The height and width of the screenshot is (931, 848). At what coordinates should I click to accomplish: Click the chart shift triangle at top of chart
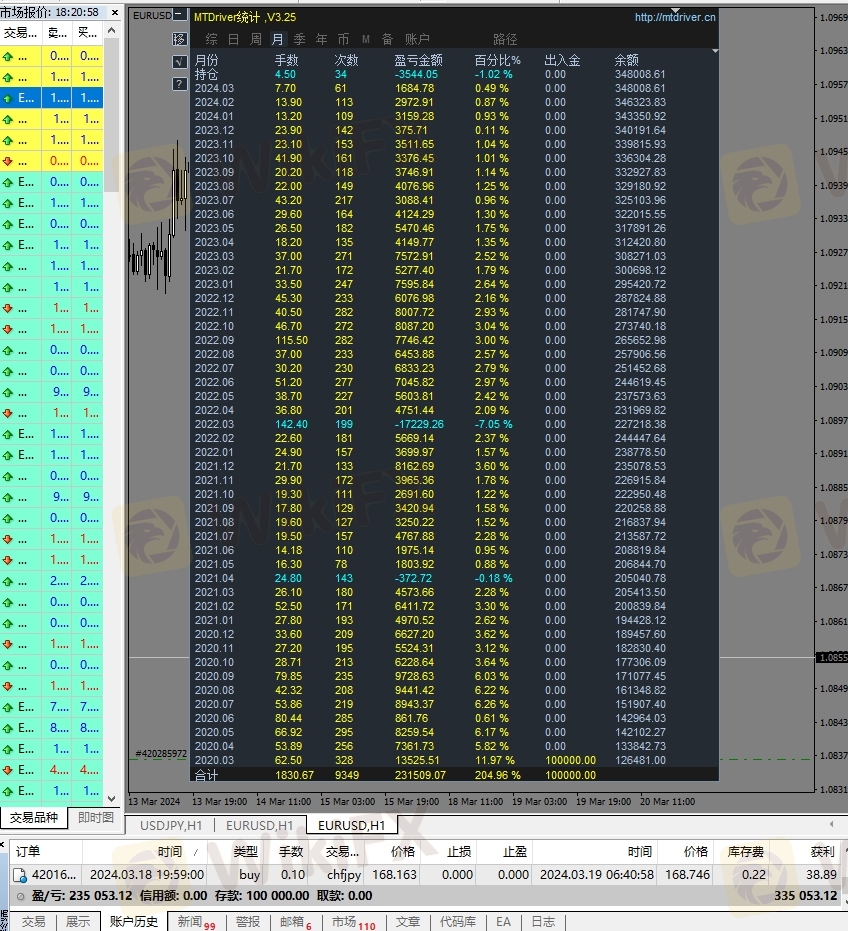coord(675,11)
